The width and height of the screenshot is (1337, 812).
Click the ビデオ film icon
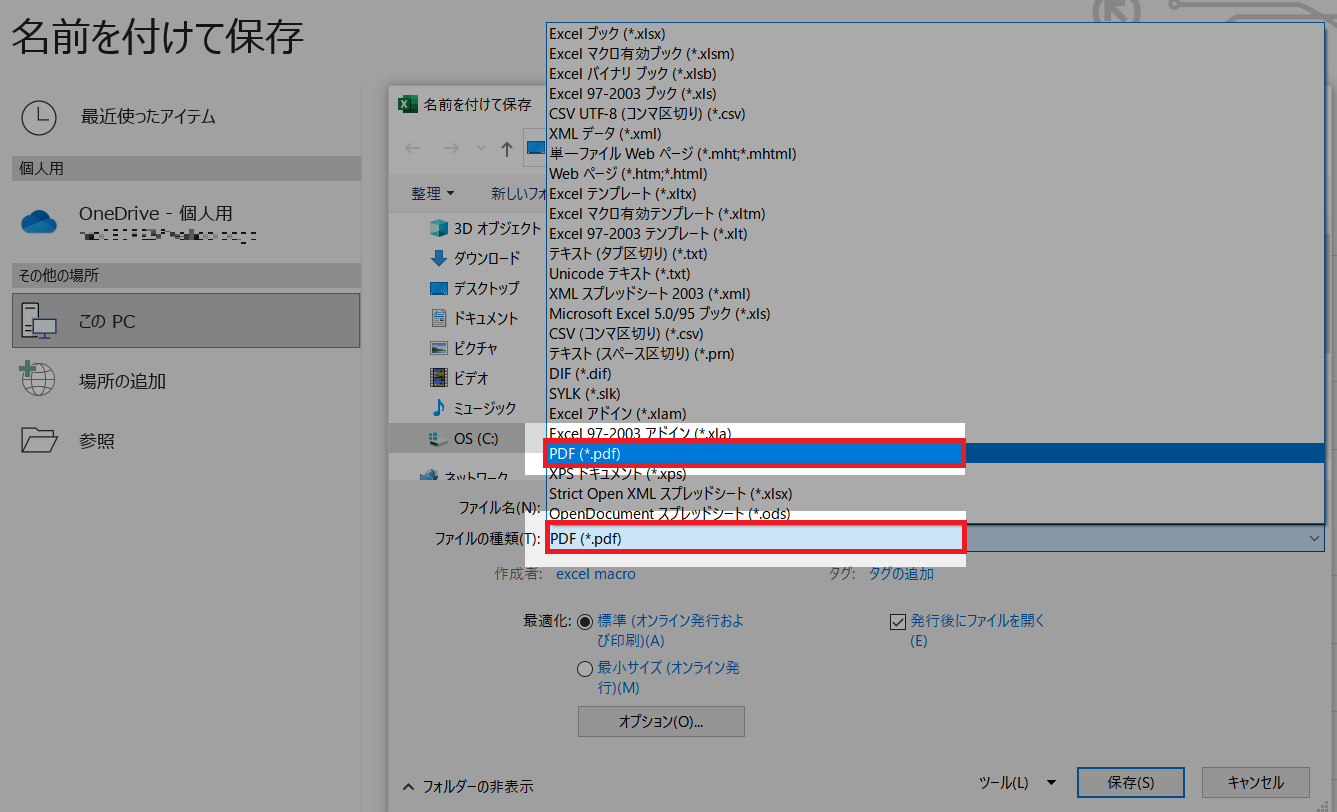[x=438, y=378]
